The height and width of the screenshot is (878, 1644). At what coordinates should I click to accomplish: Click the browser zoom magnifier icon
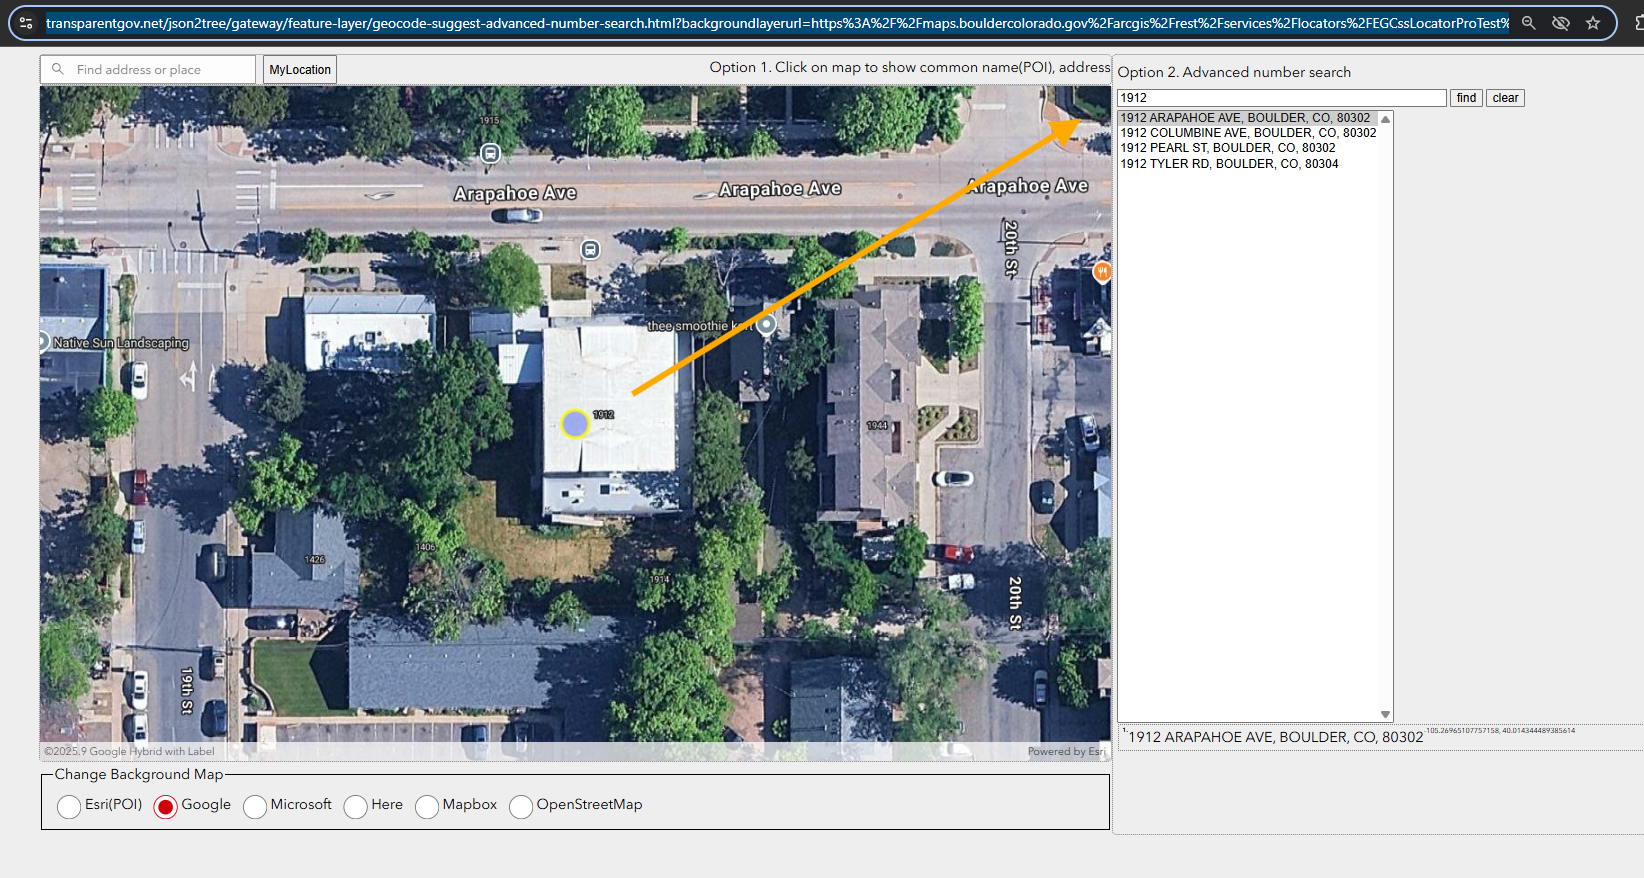(1528, 23)
